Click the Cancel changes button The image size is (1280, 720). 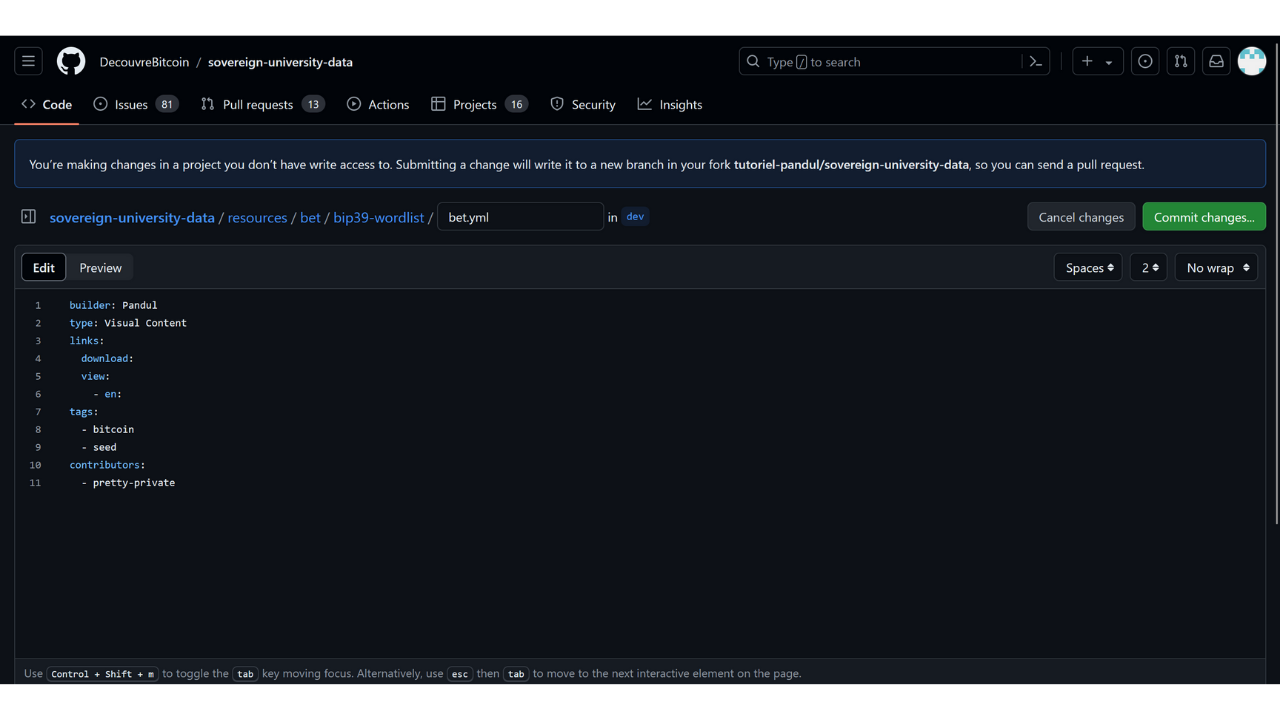(1081, 217)
